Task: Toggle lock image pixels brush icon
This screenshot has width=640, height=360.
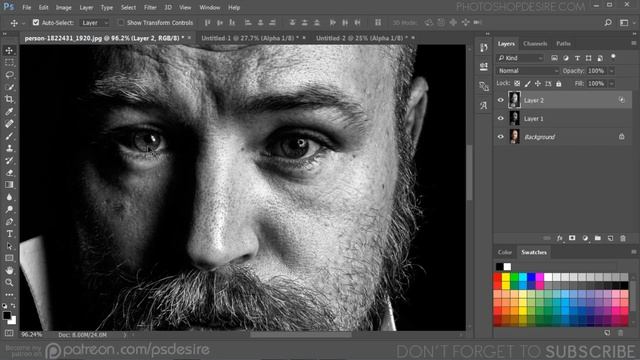Action: pyautogui.click(x=528, y=84)
